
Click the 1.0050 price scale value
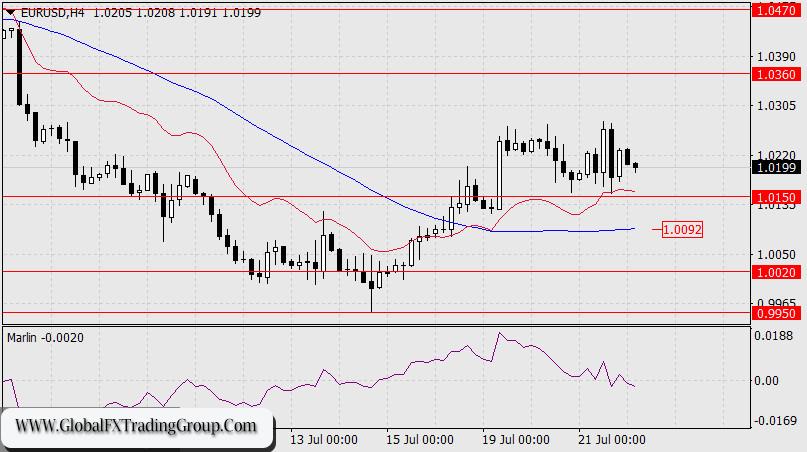(x=777, y=255)
